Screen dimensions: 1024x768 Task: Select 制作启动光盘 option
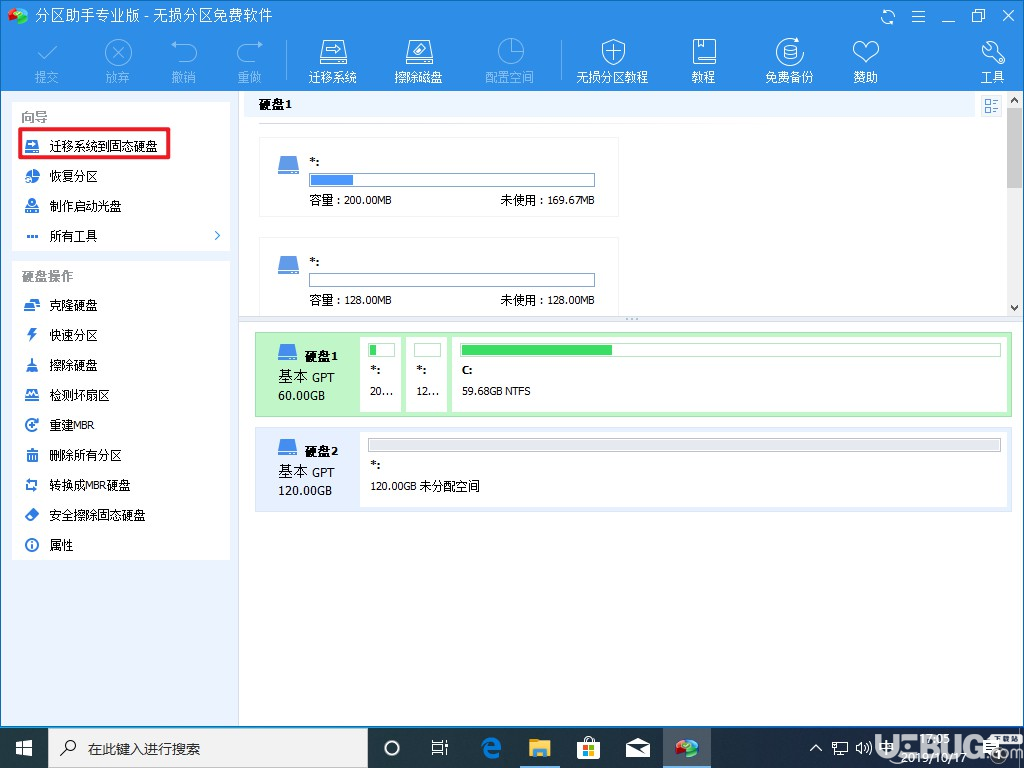85,206
